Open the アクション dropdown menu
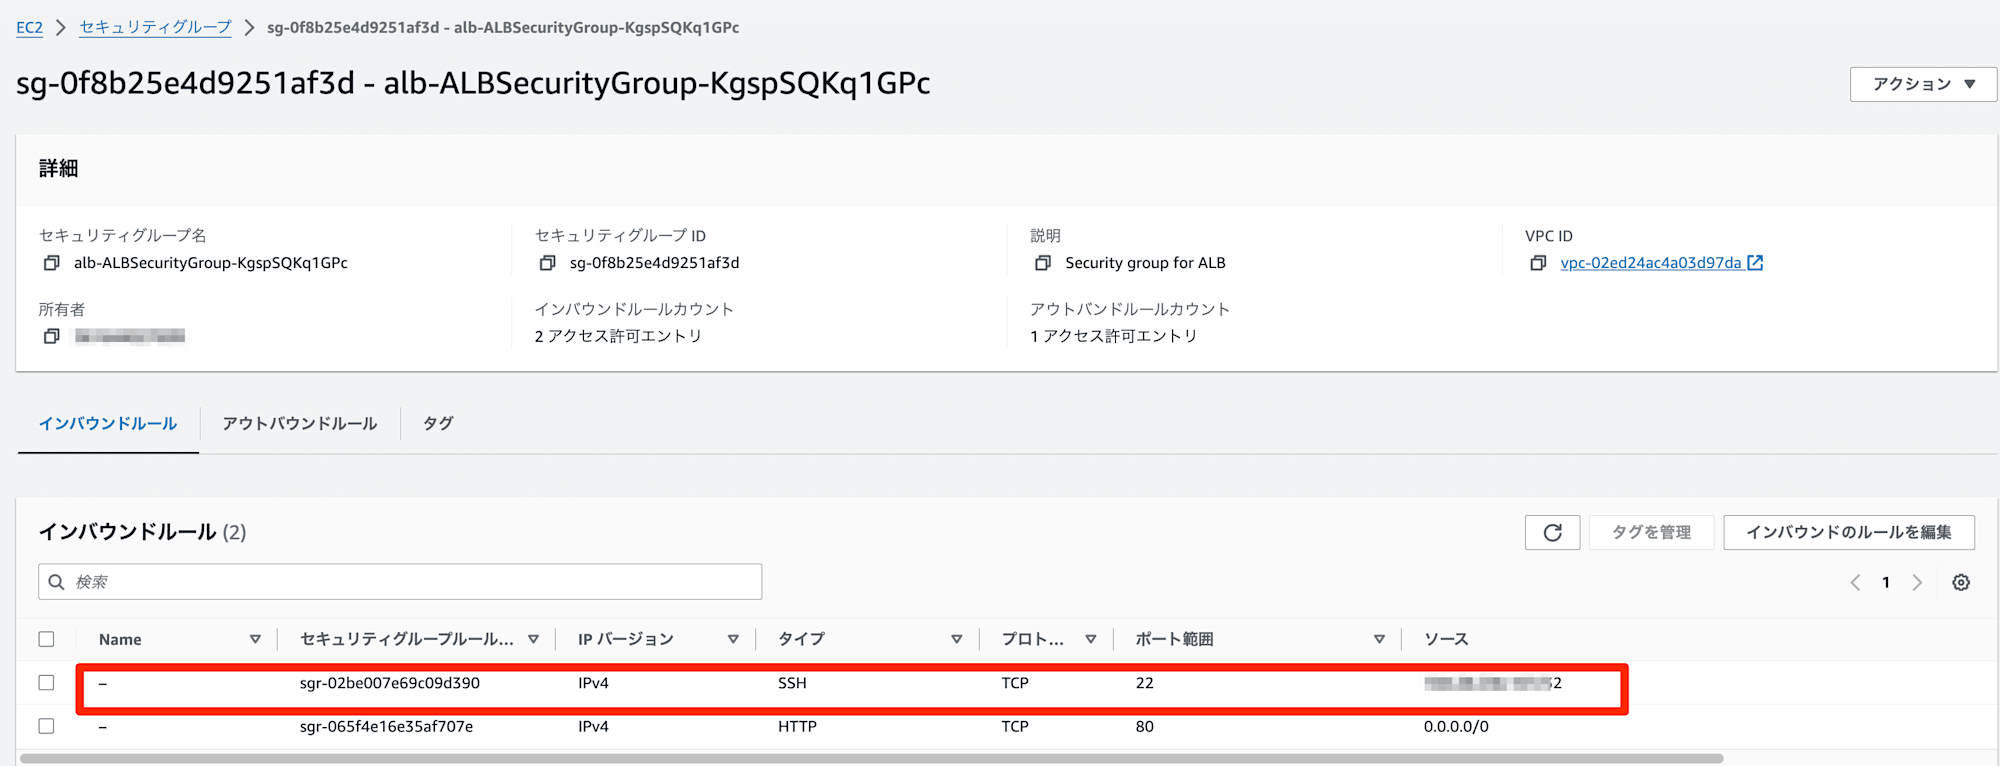Image resolution: width=2000 pixels, height=766 pixels. point(1923,84)
